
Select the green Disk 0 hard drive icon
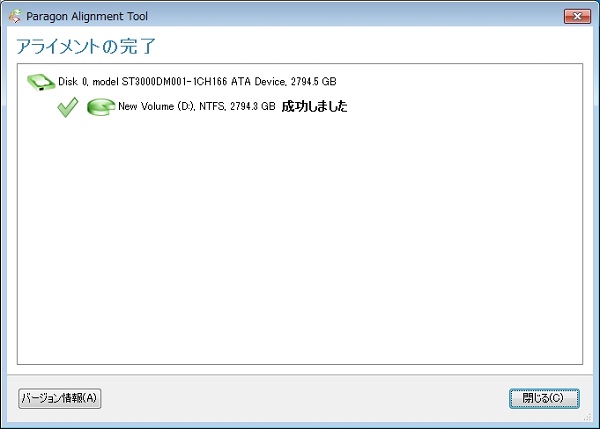coord(41,82)
